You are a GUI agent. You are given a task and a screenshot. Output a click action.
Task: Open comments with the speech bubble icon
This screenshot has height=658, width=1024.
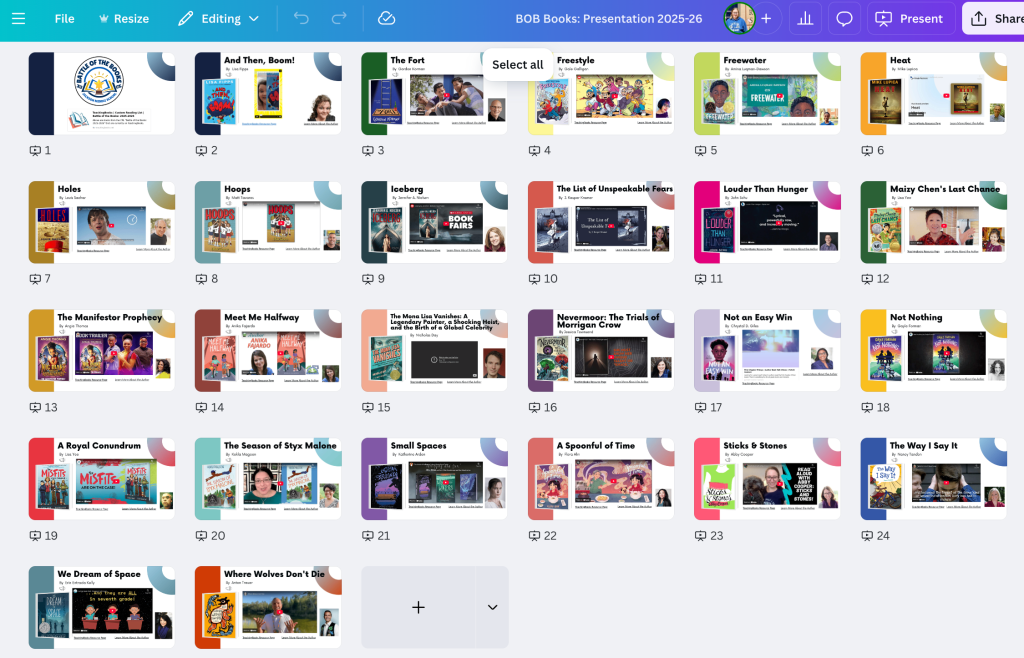click(843, 18)
